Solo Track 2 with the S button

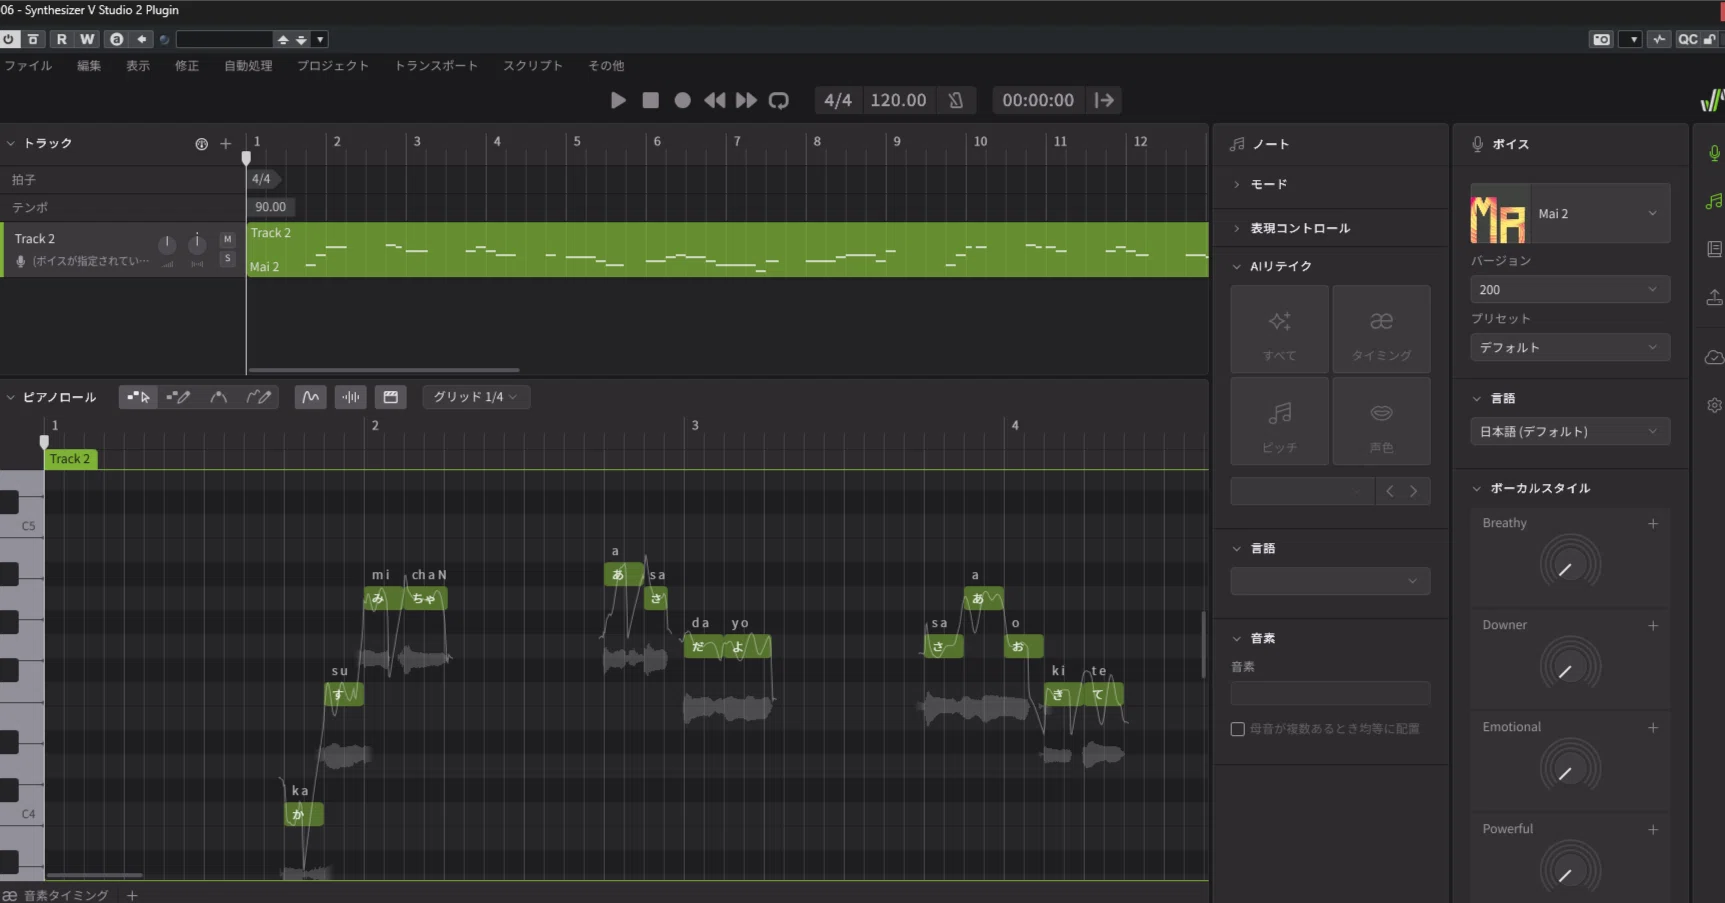click(227, 258)
